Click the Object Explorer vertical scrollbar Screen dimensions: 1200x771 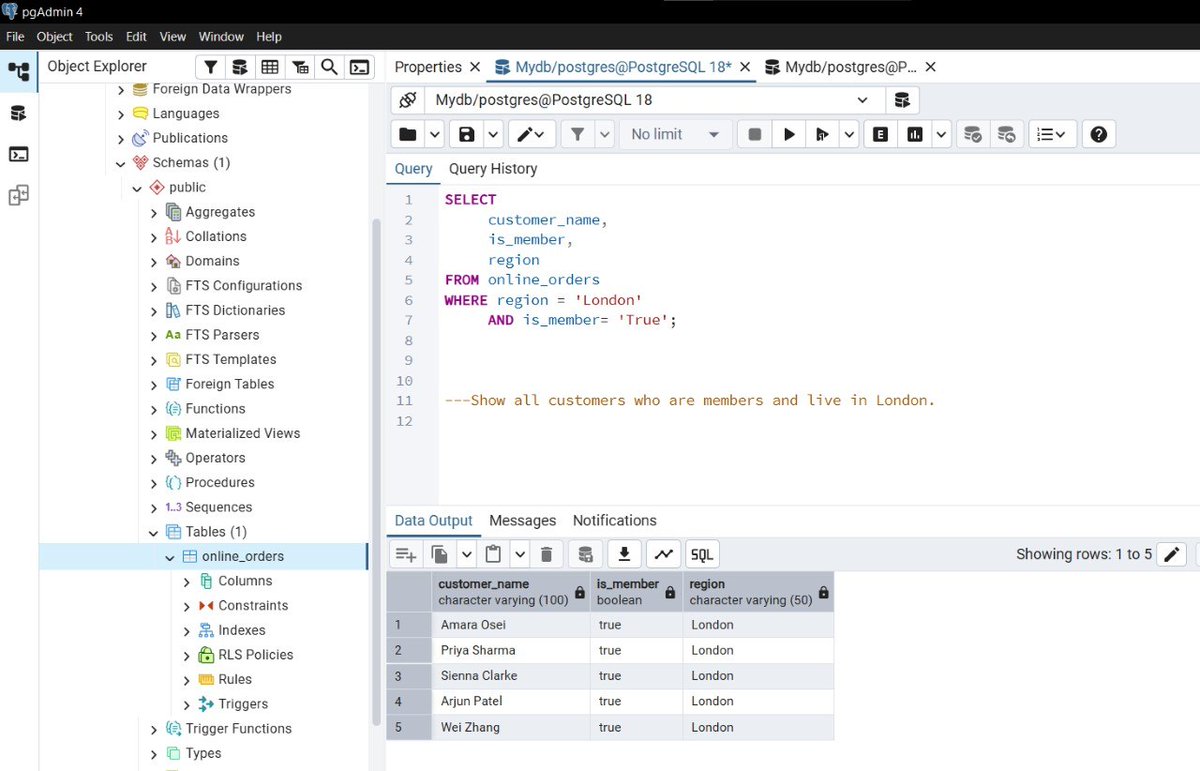[376, 470]
